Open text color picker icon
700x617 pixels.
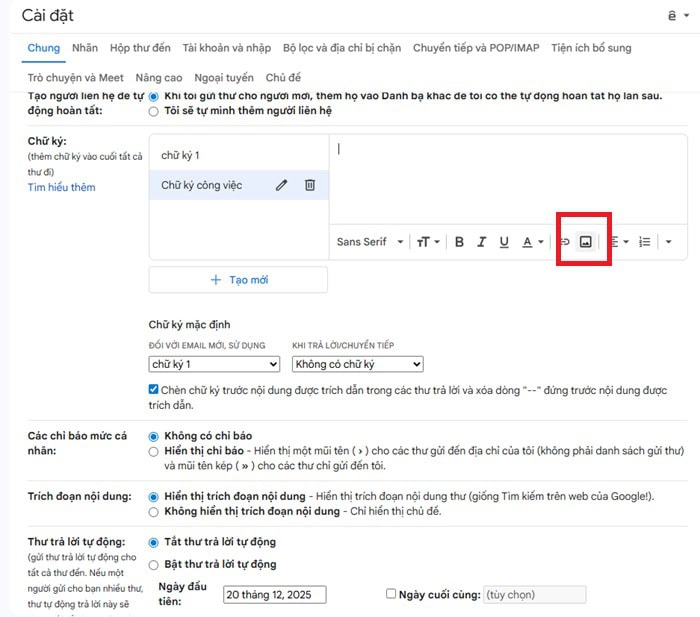click(533, 242)
